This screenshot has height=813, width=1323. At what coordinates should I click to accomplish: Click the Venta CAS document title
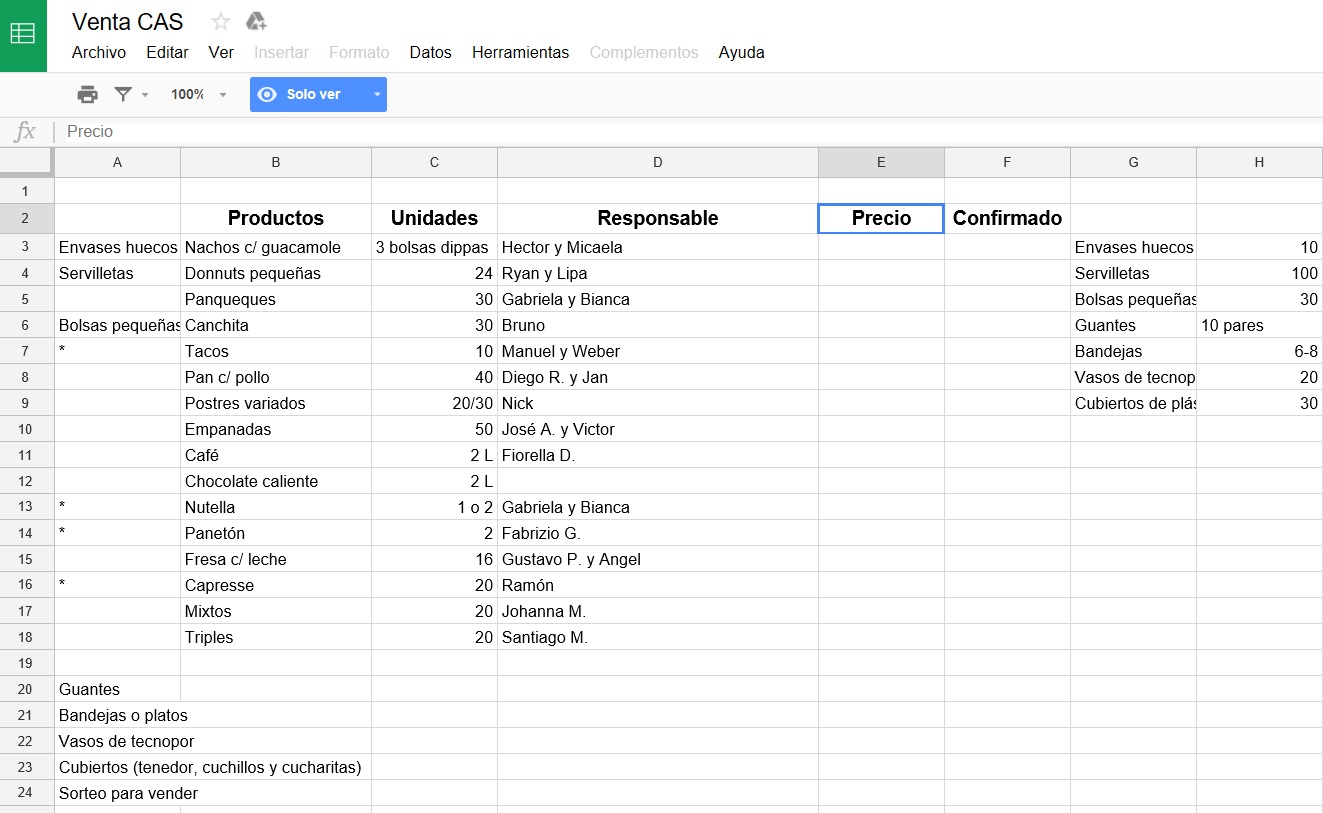128,22
